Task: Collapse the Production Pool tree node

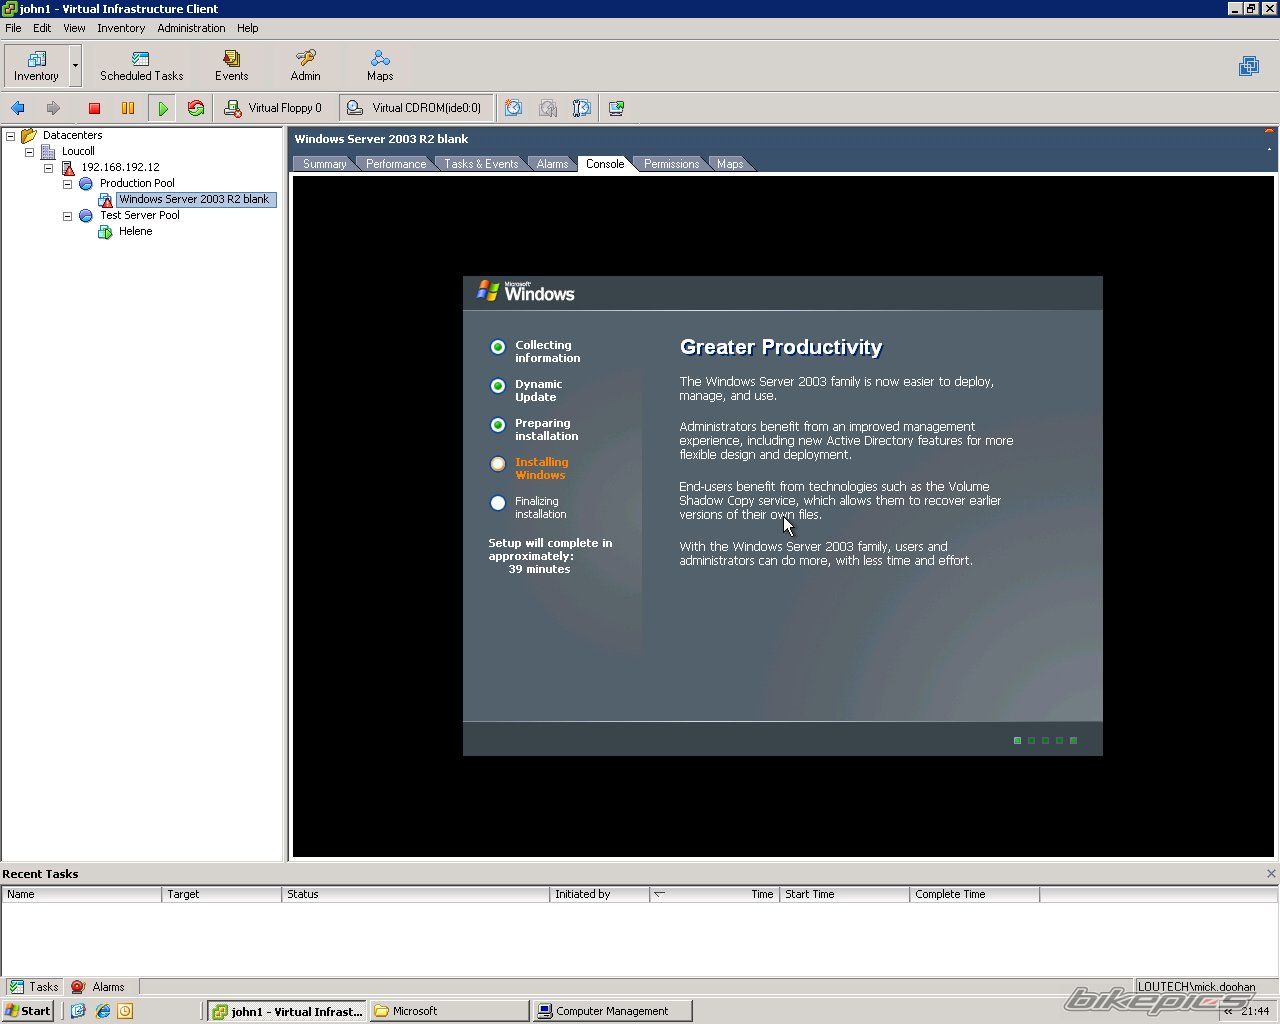Action: pos(68,184)
